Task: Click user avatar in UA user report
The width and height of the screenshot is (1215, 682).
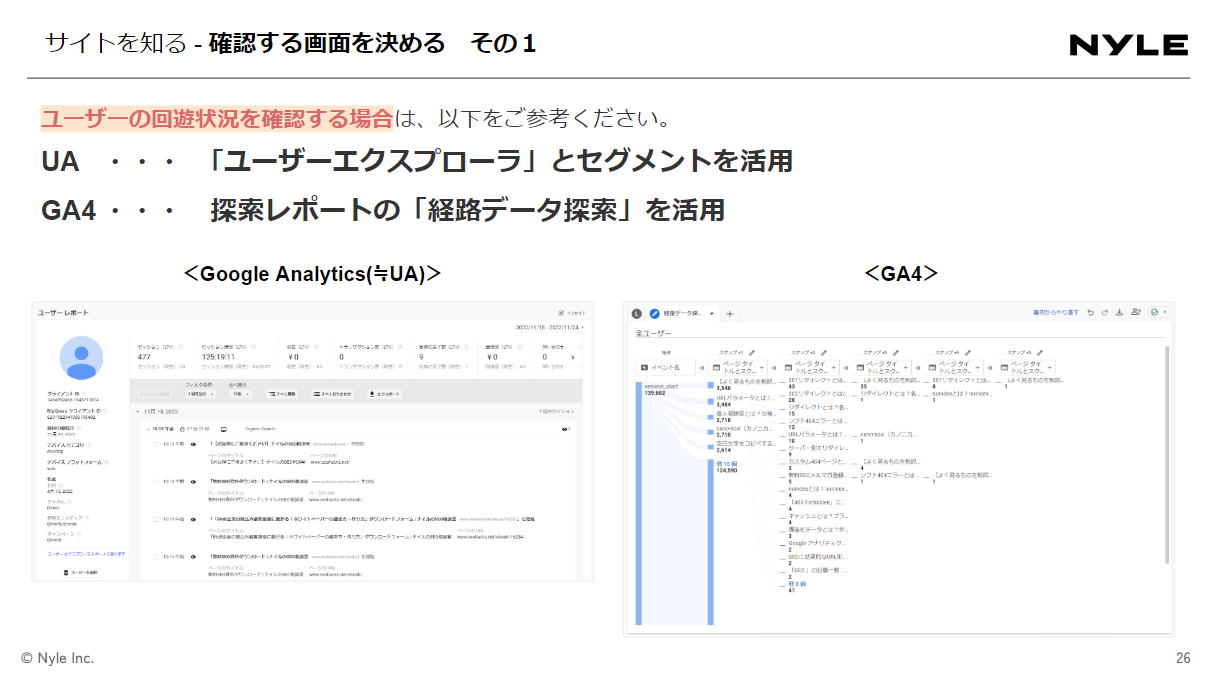Action: tap(81, 357)
